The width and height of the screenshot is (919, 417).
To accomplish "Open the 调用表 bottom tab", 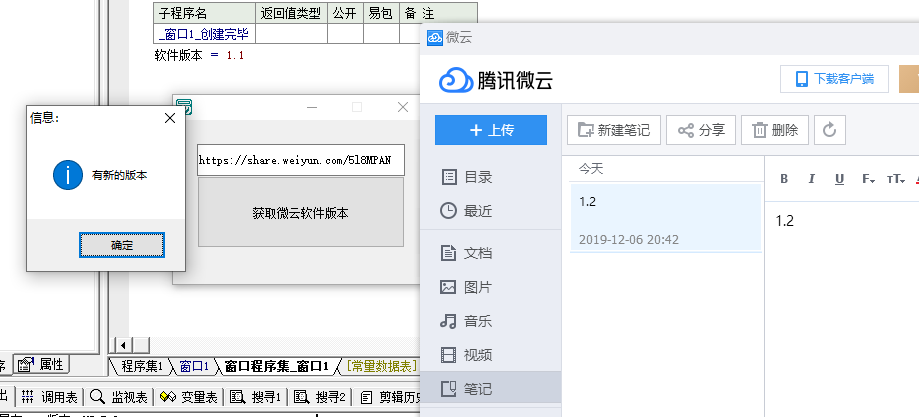I will tap(50, 397).
